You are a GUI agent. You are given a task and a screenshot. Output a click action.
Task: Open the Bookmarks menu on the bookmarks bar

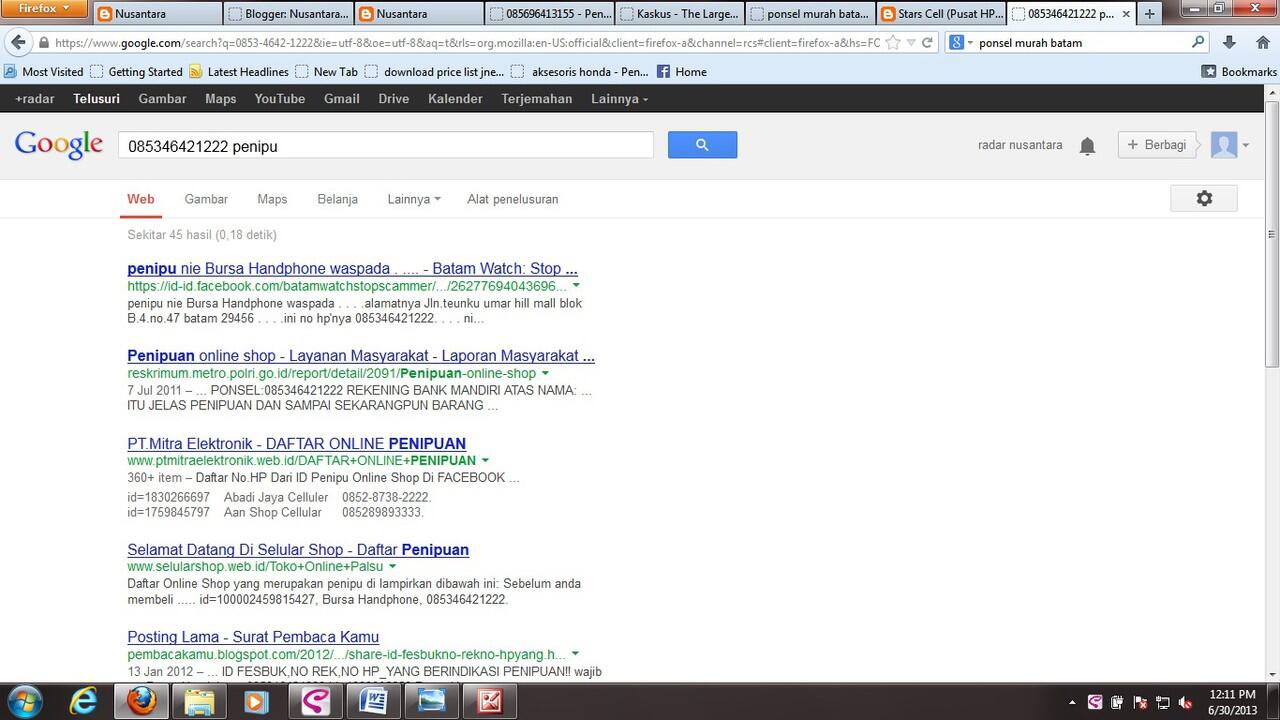click(1239, 72)
